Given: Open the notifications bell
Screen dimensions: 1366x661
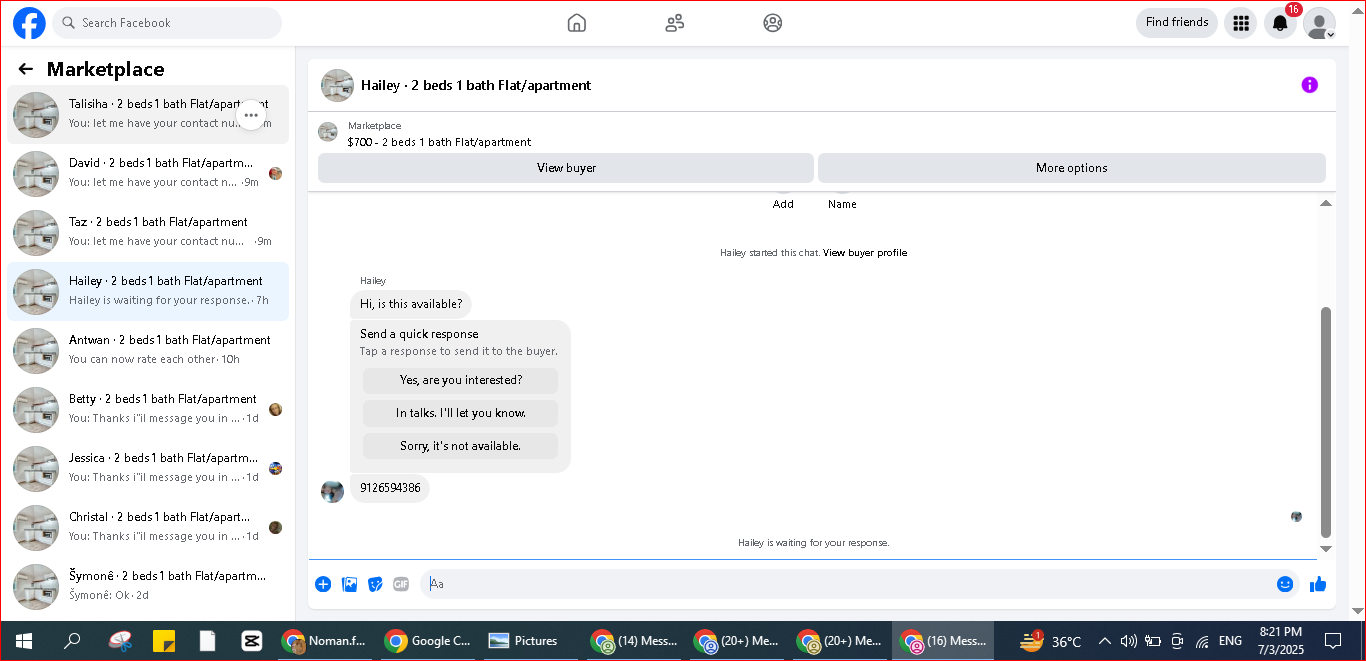Looking at the screenshot, I should [x=1280, y=23].
